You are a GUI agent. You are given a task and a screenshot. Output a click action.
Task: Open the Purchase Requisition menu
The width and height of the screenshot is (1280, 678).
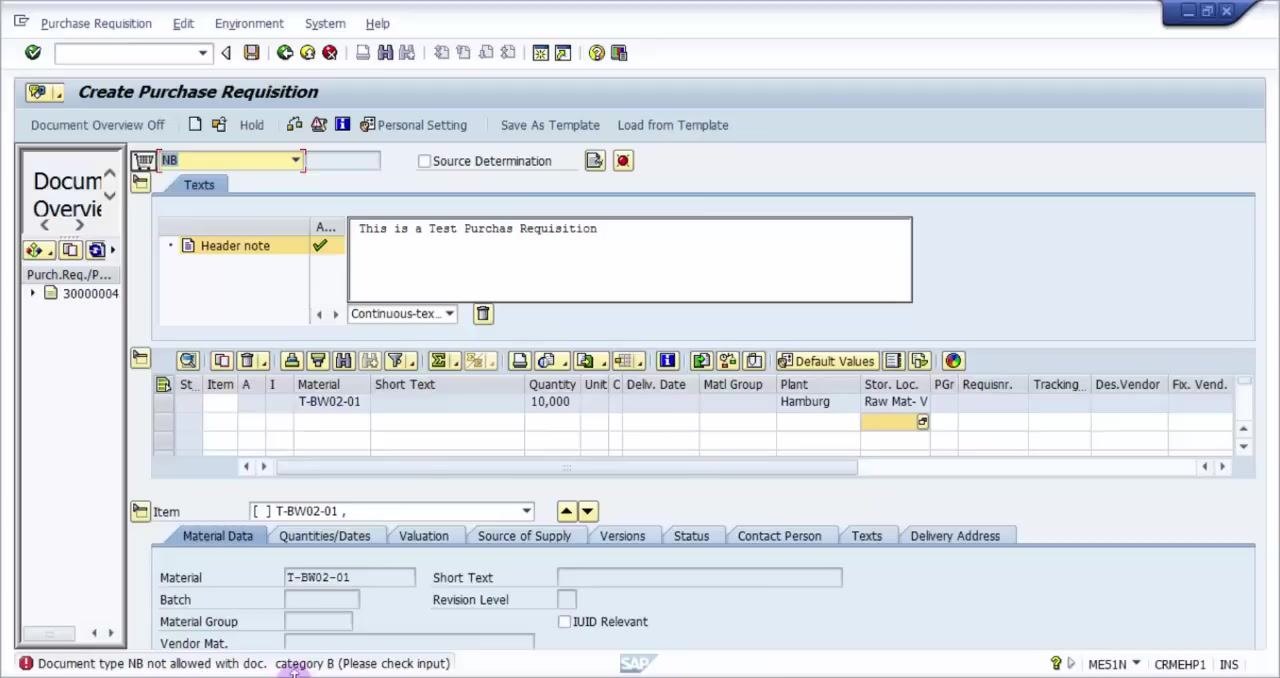[96, 23]
